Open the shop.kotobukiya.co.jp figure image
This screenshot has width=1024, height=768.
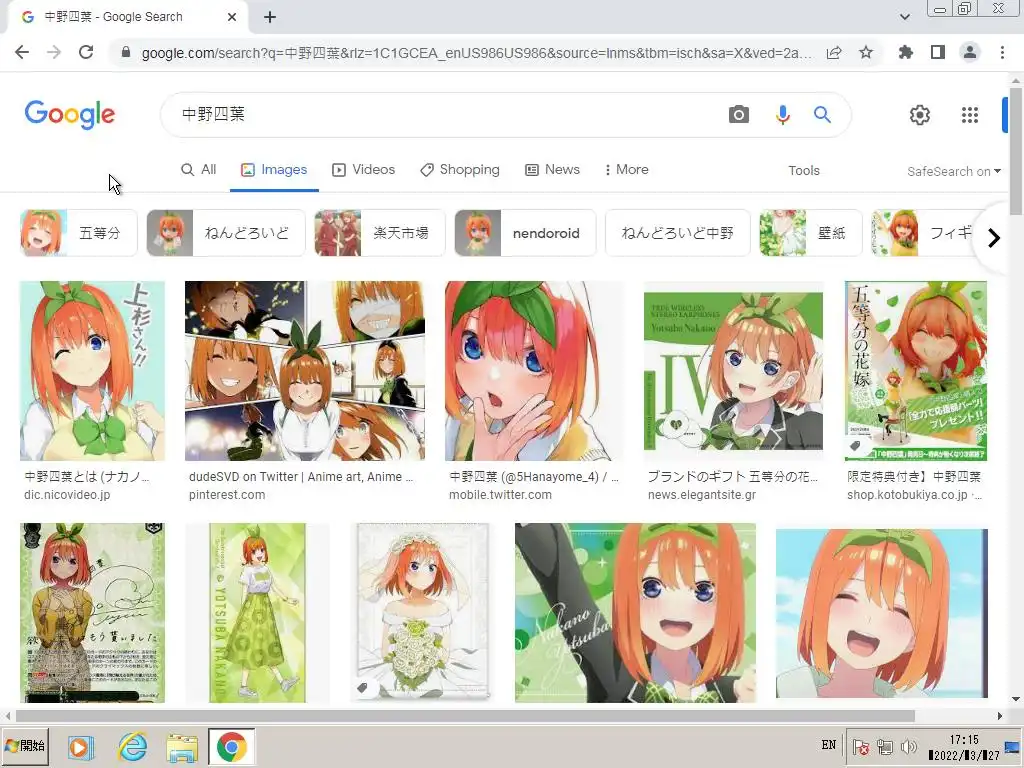tap(916, 371)
